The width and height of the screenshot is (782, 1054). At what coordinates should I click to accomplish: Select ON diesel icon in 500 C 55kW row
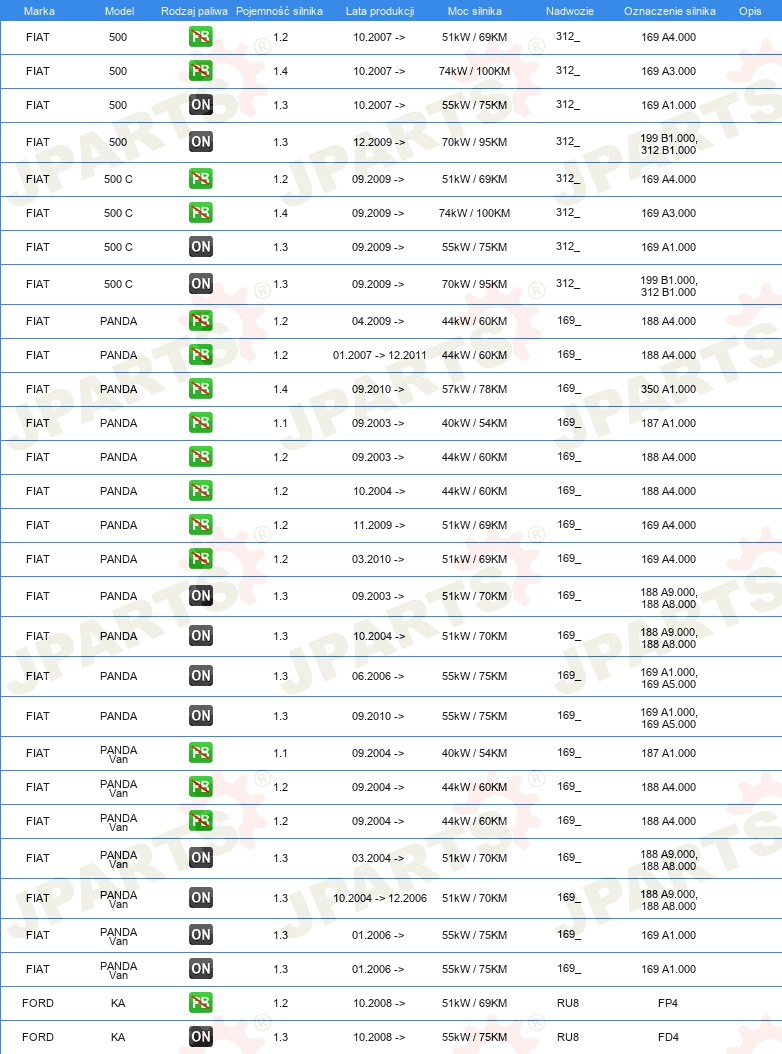pyautogui.click(x=200, y=247)
